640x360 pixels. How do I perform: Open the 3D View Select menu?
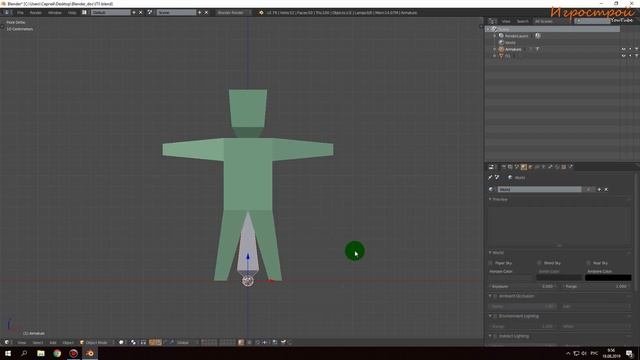(38, 342)
